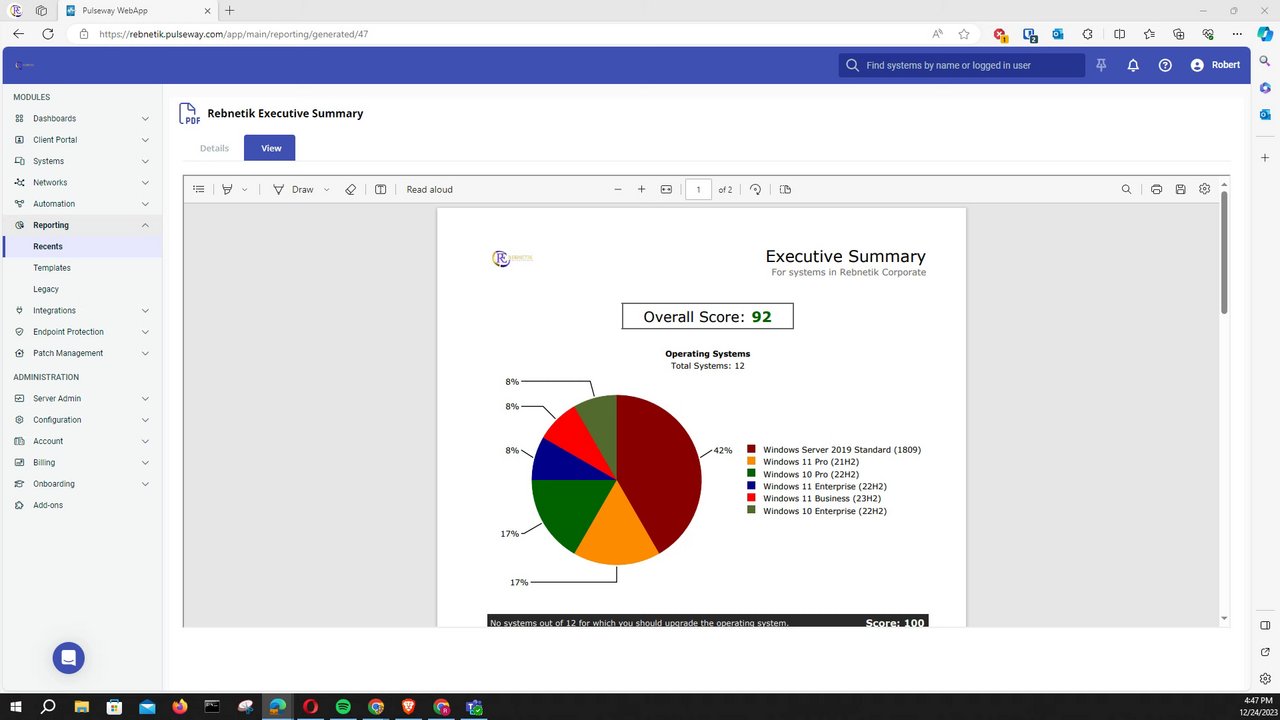Refresh the browser page

47,33
